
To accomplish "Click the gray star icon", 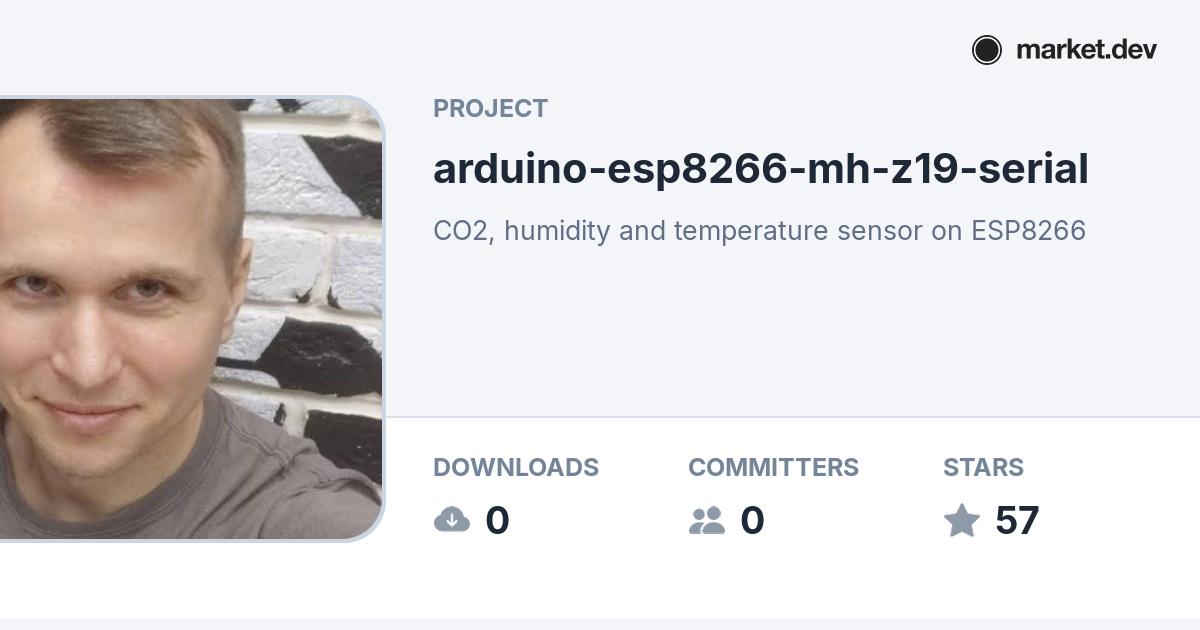I will (x=962, y=520).
